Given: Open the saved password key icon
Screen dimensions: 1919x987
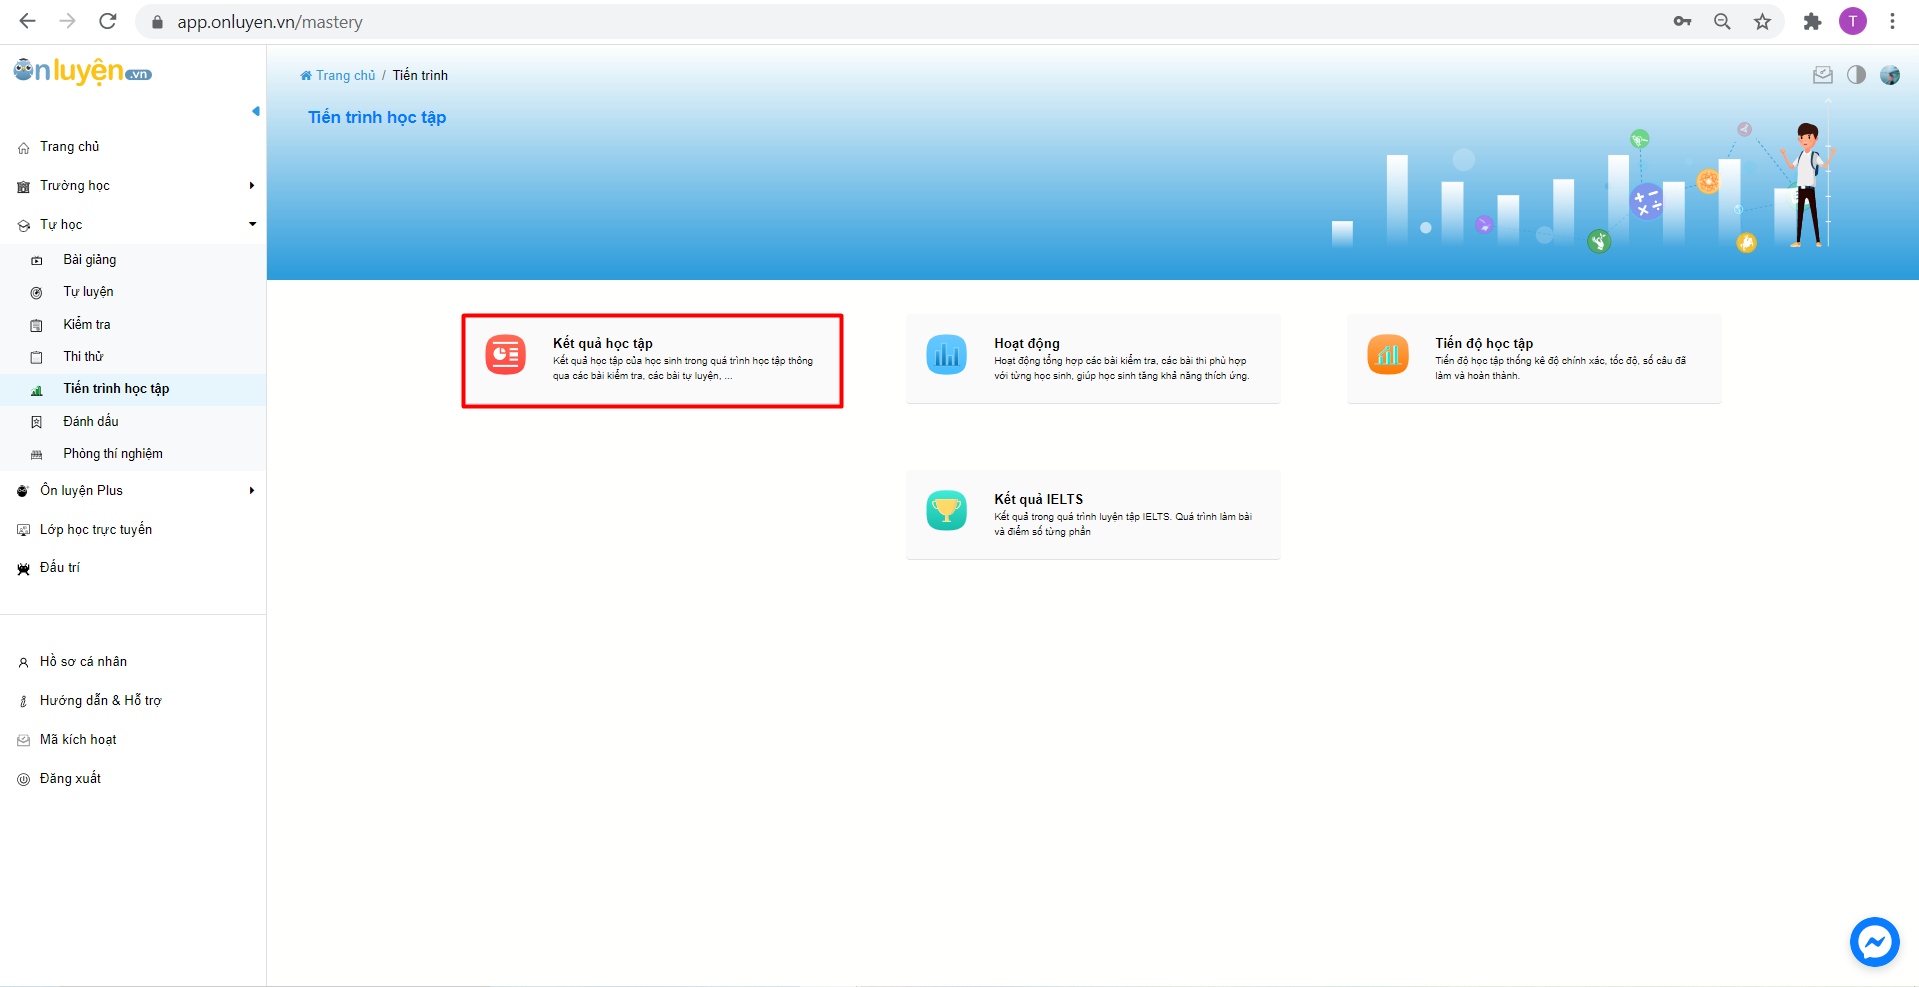Looking at the screenshot, I should pos(1682,21).
